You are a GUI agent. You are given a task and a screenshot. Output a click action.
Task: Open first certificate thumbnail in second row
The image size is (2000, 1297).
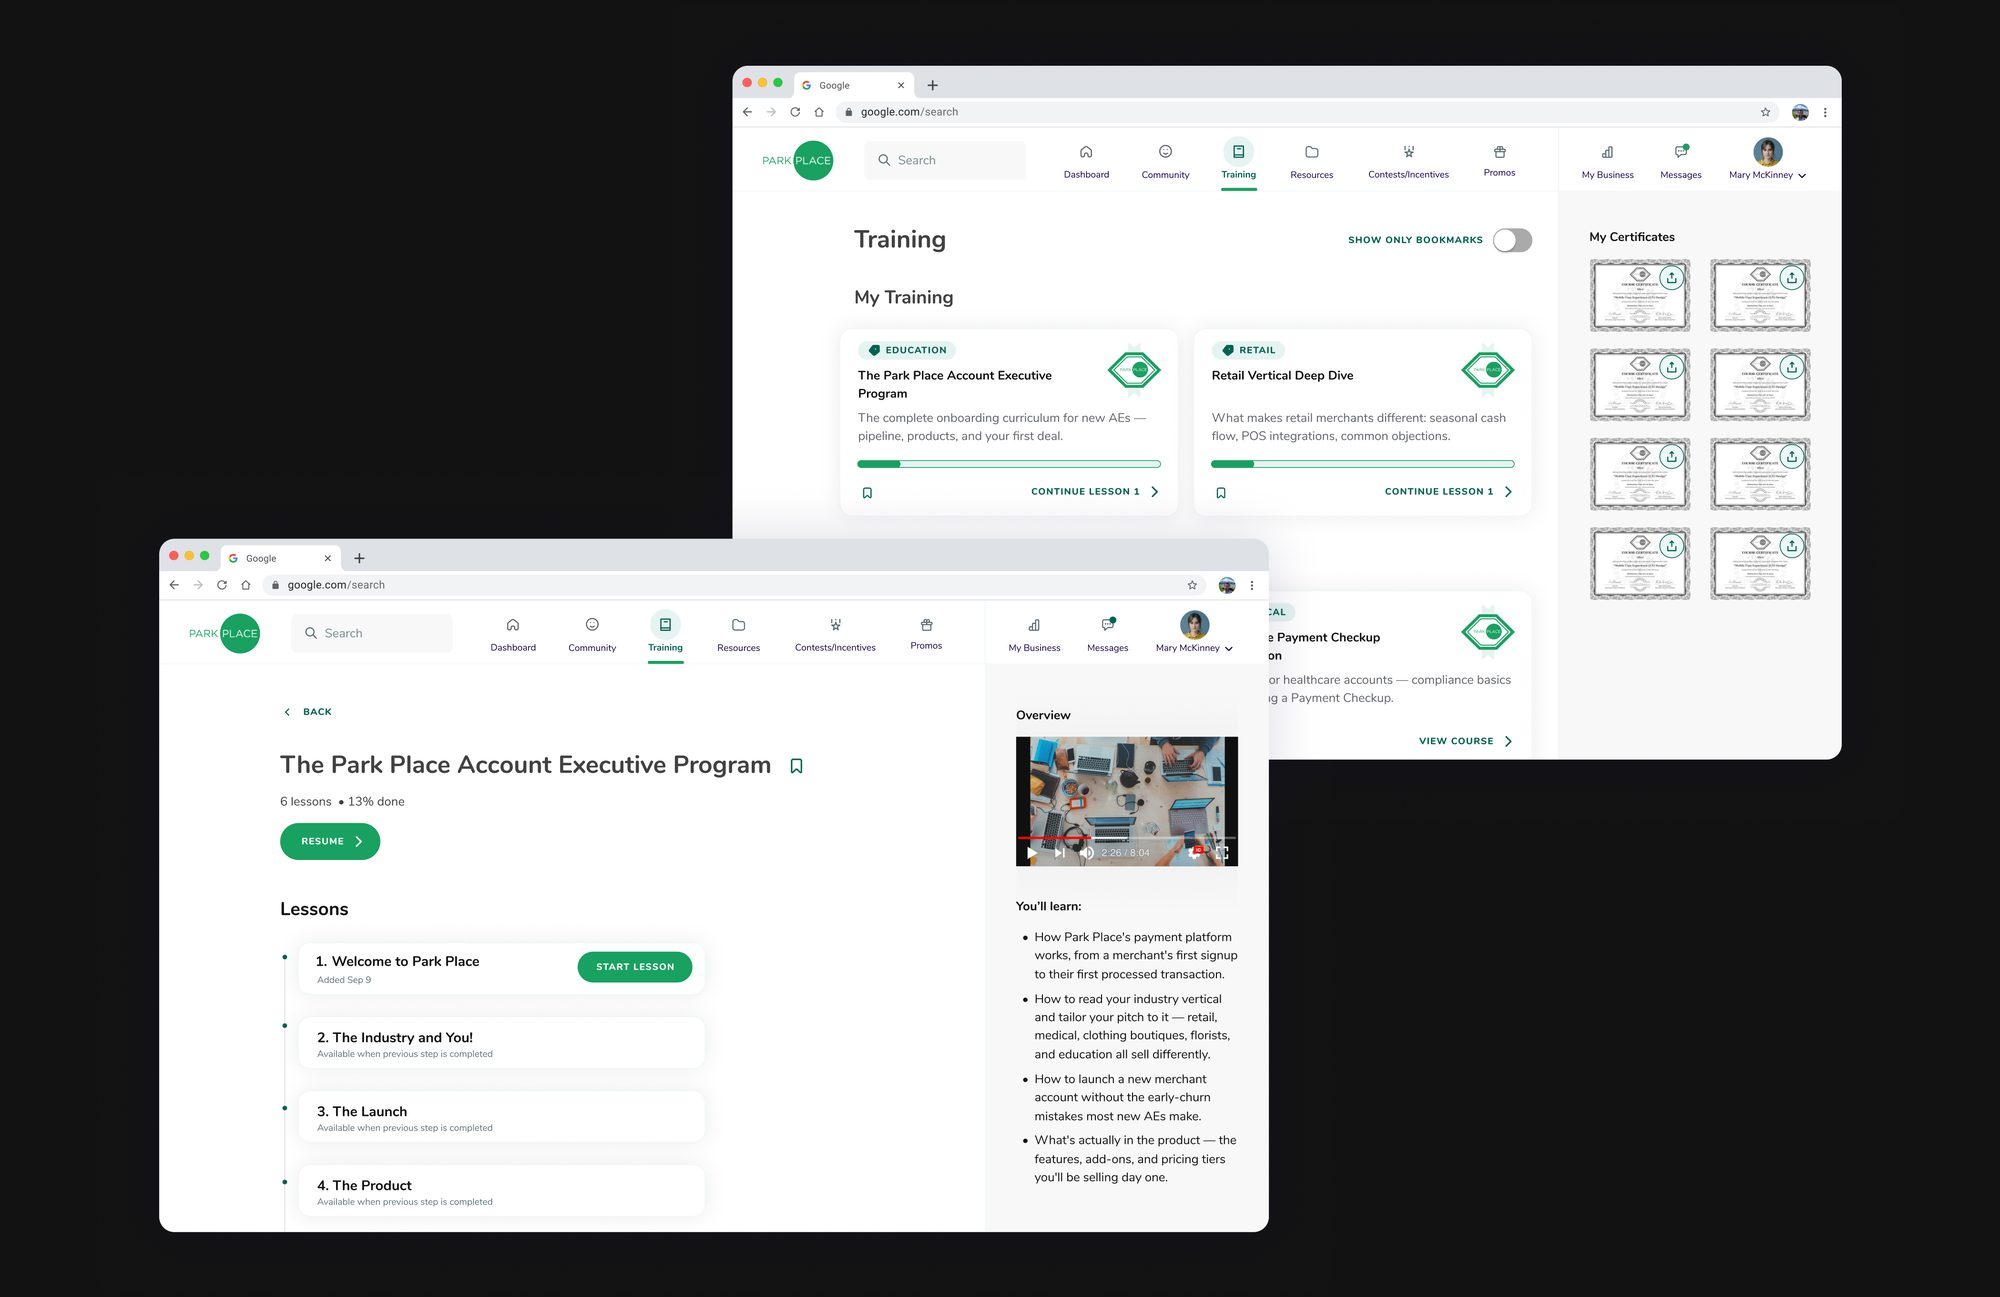(1640, 385)
